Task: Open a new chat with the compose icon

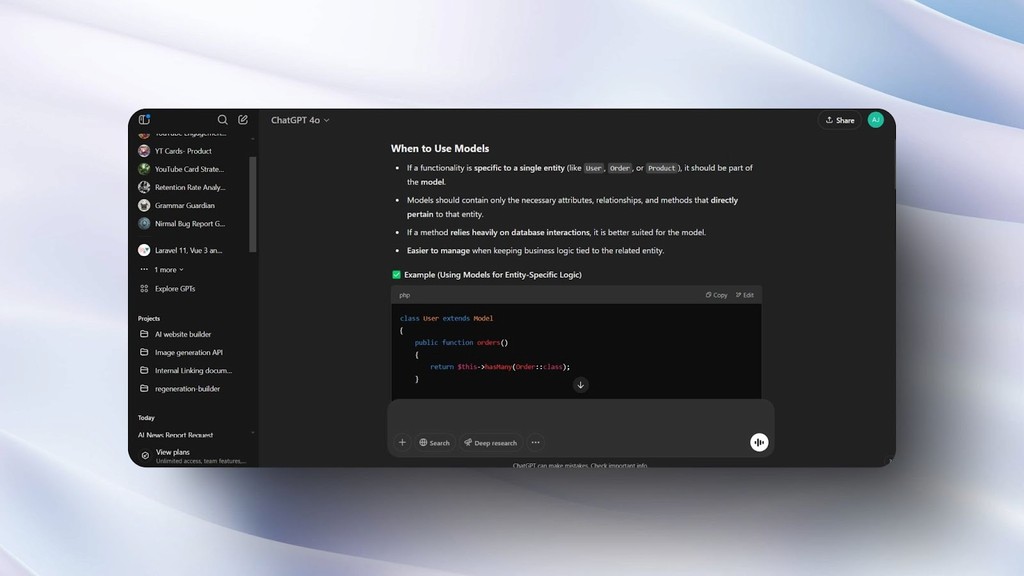Action: (x=242, y=119)
